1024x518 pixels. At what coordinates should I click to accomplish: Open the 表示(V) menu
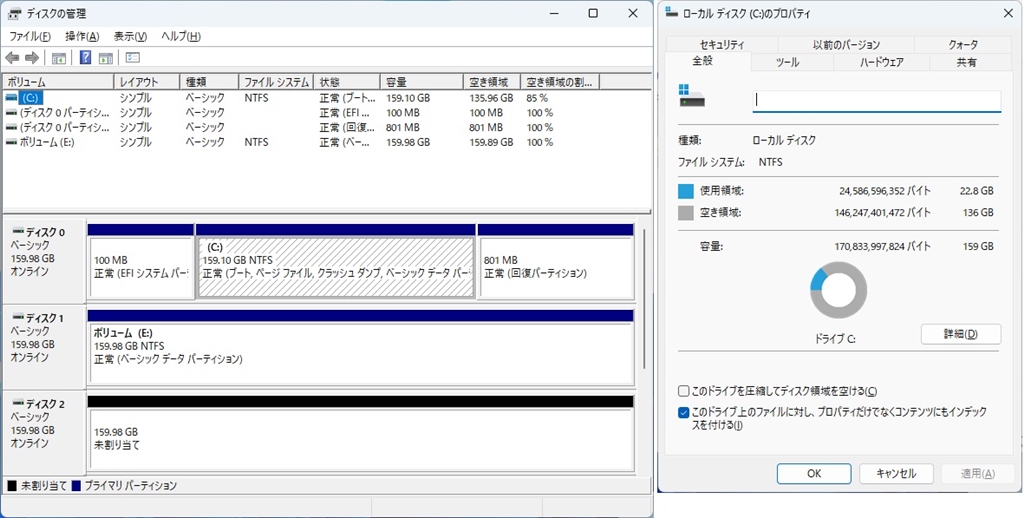(x=131, y=37)
